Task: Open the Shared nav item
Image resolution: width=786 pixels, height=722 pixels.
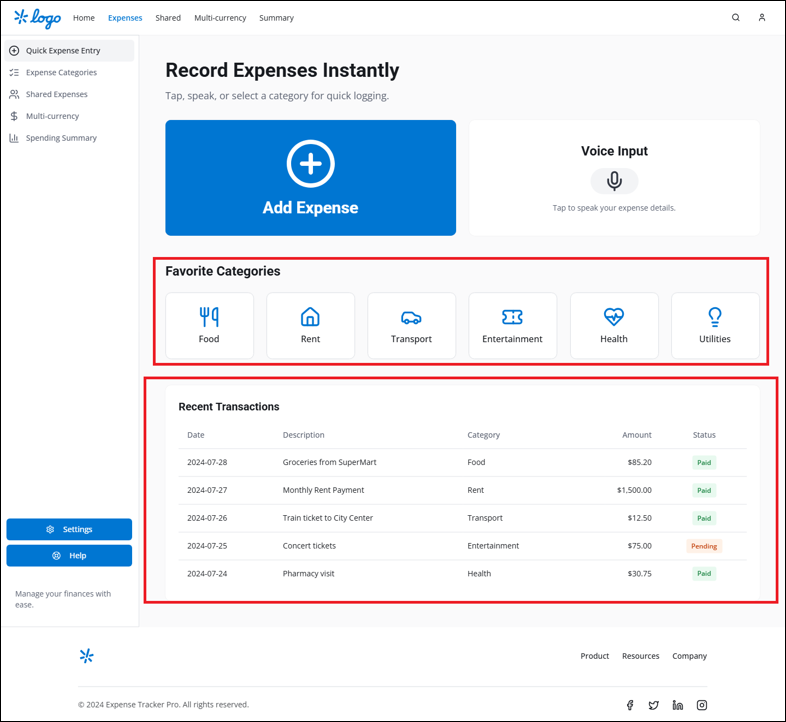Action: pos(168,18)
